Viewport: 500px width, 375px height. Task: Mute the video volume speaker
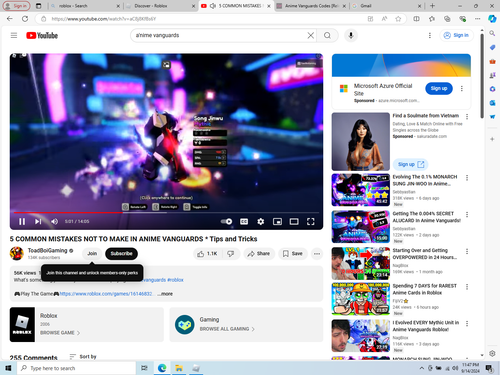coord(54,221)
